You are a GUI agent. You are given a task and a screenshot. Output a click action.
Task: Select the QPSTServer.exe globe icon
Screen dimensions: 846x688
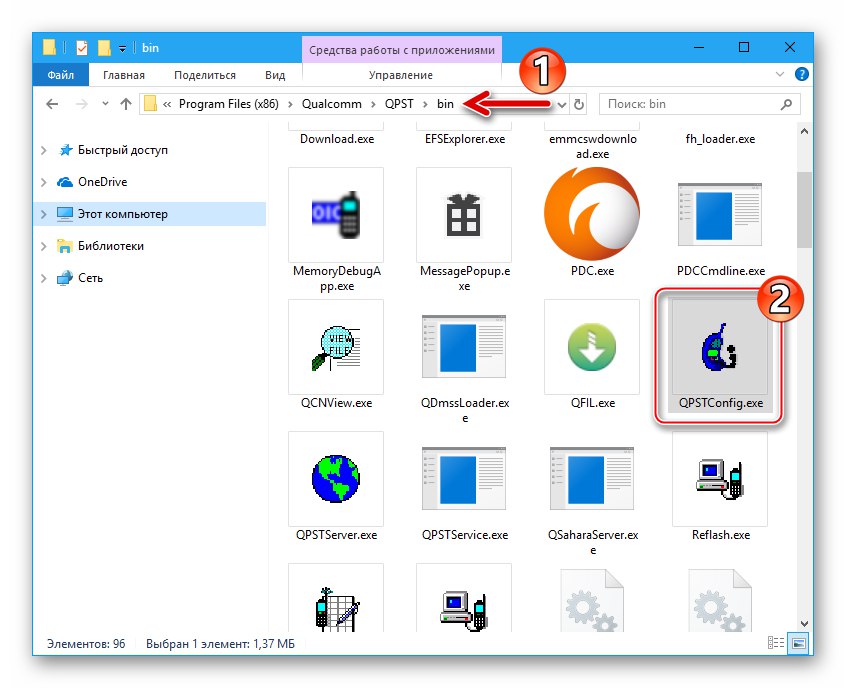coord(336,479)
